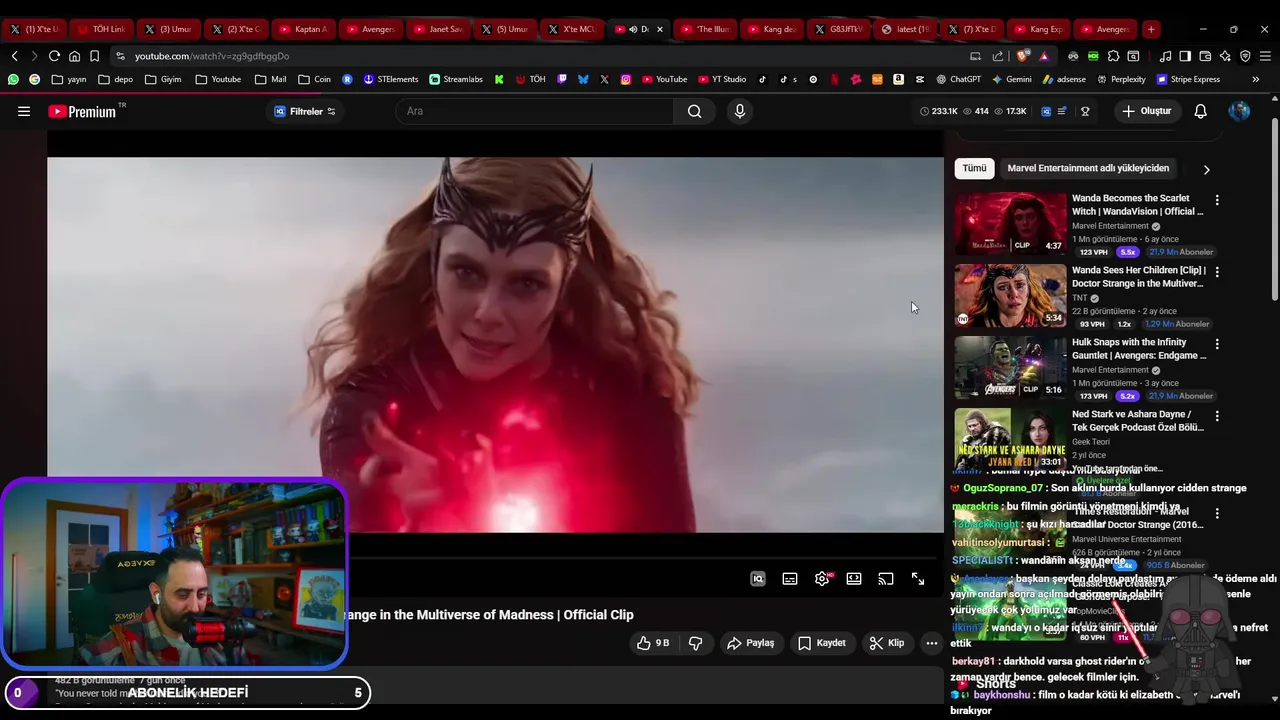Viewport: 1280px width, 720px height.
Task: Open ChatGPT bookmark
Action: [x=958, y=79]
